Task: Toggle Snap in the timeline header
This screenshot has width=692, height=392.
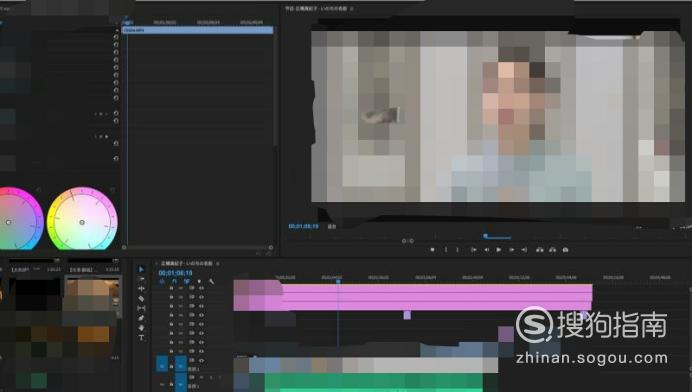Action: (174, 281)
